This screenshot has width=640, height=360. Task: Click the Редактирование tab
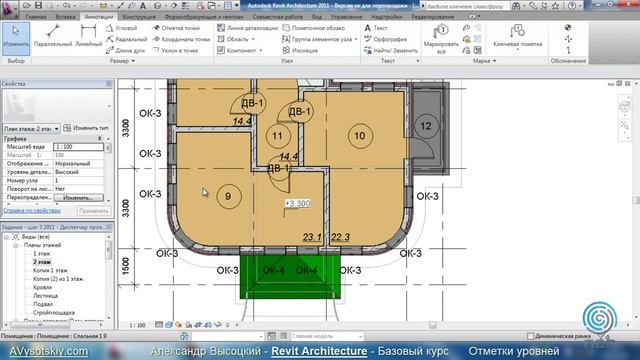(432, 17)
